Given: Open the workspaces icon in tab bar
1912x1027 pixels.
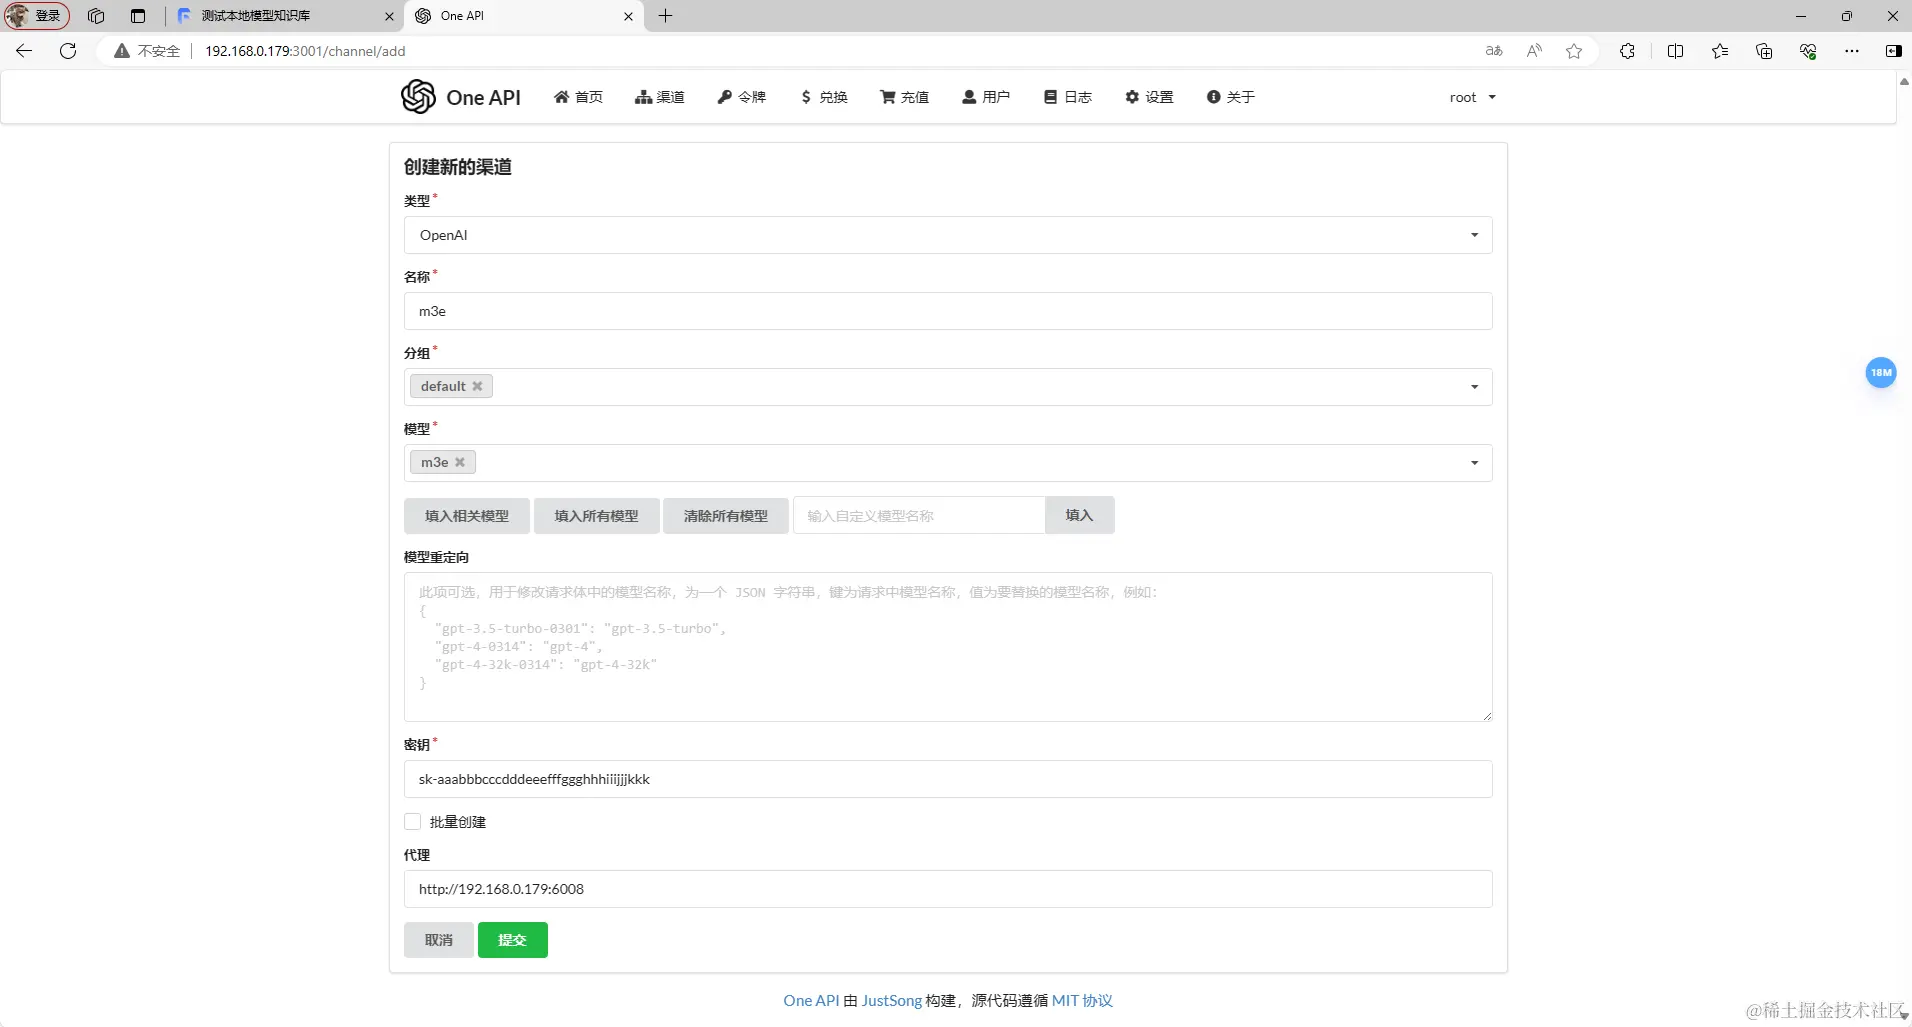Looking at the screenshot, I should tap(96, 16).
